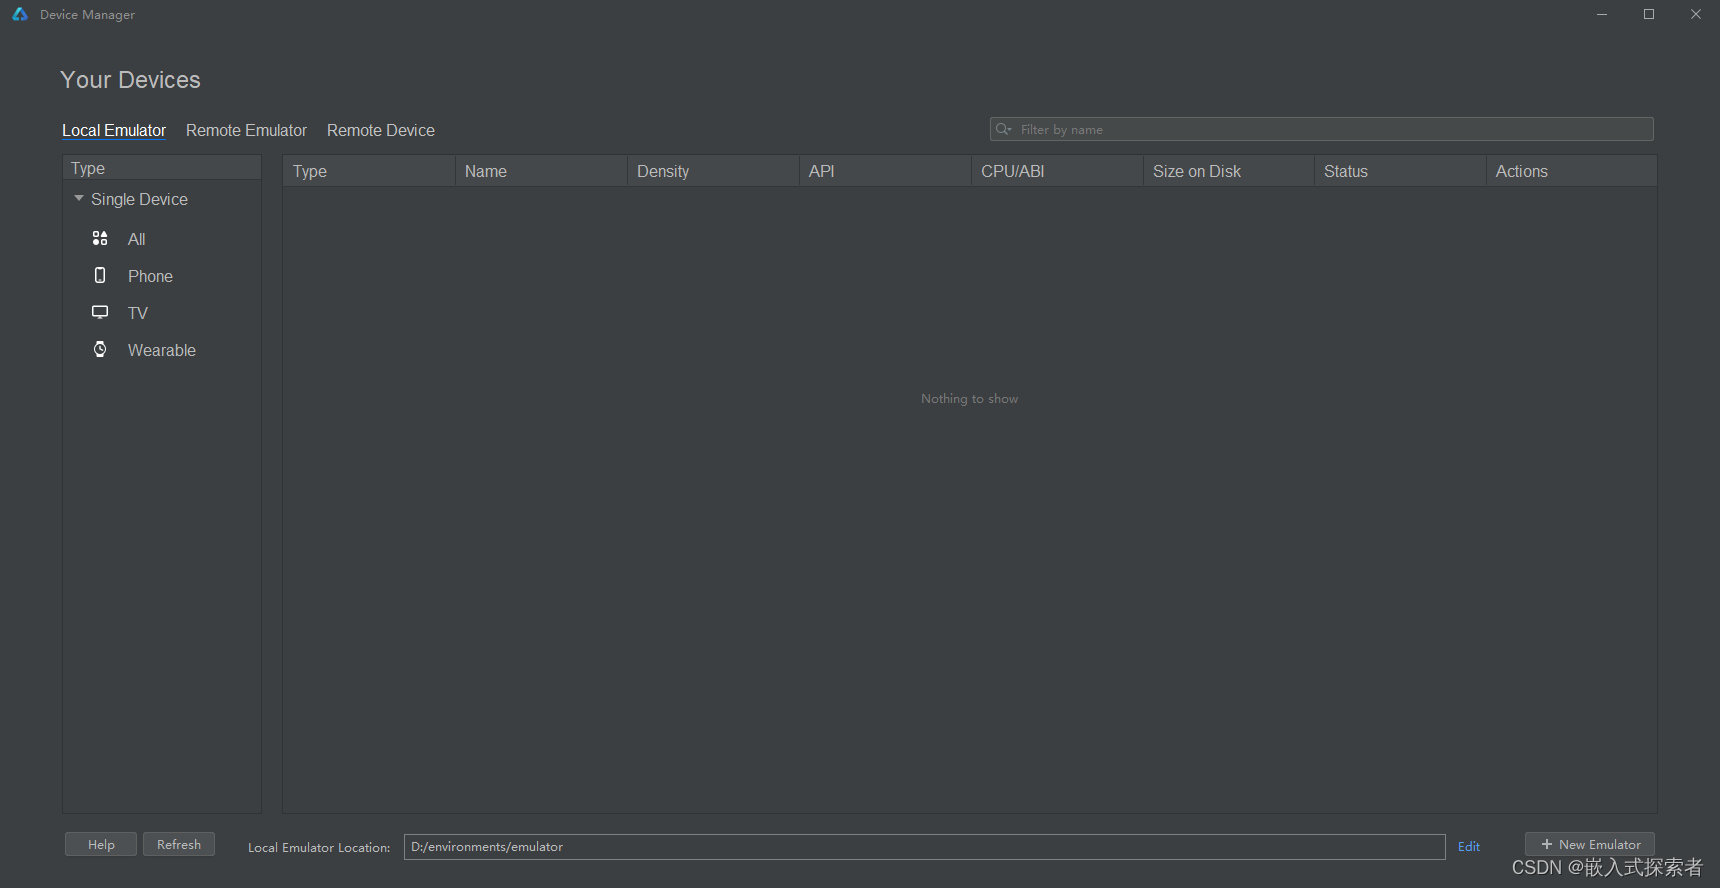Select the Wearable tree item label
Screen dimensions: 1720x888
(x=162, y=350)
